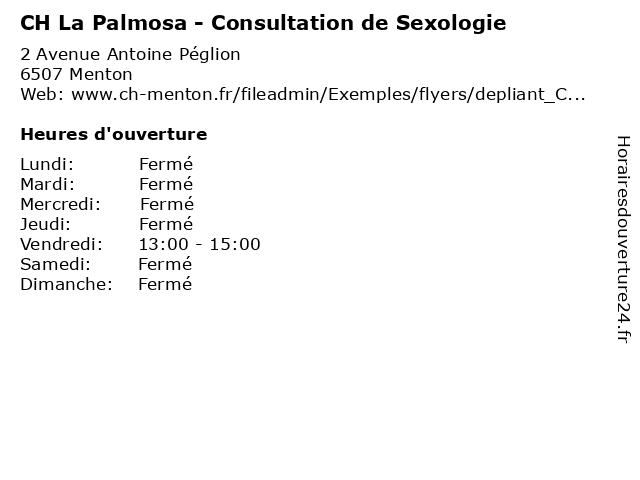
Task: Click the Heures d'ouverture heading
Action: coord(114,134)
